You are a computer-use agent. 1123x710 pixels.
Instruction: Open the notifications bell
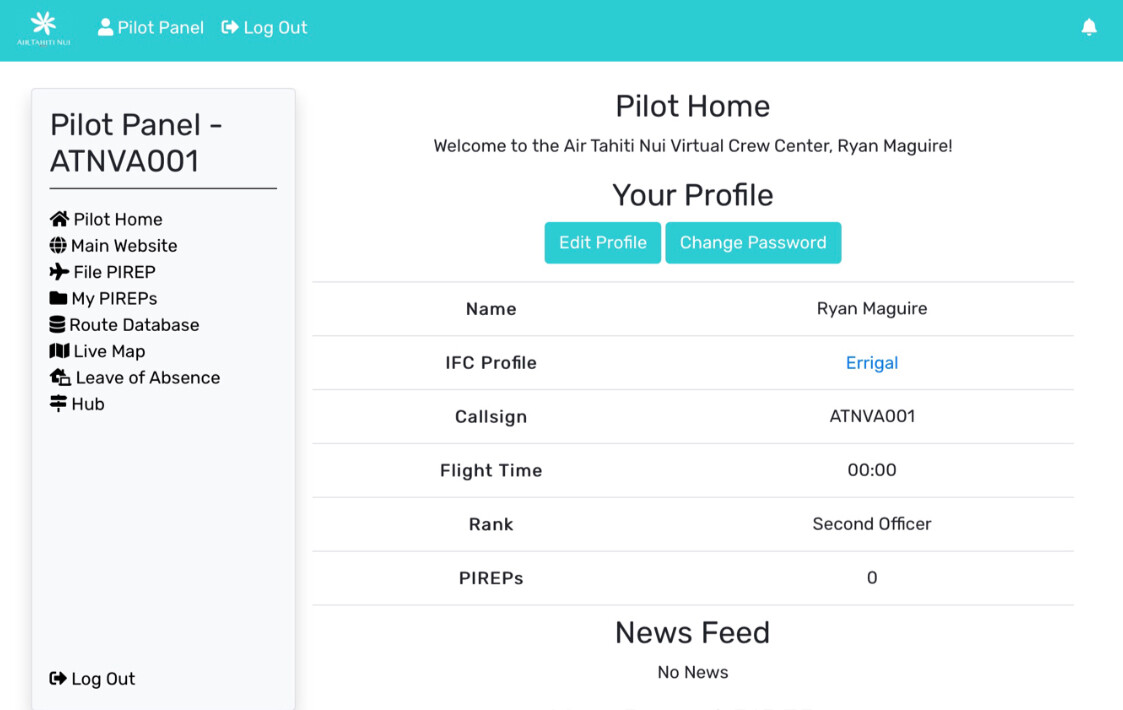1089,27
